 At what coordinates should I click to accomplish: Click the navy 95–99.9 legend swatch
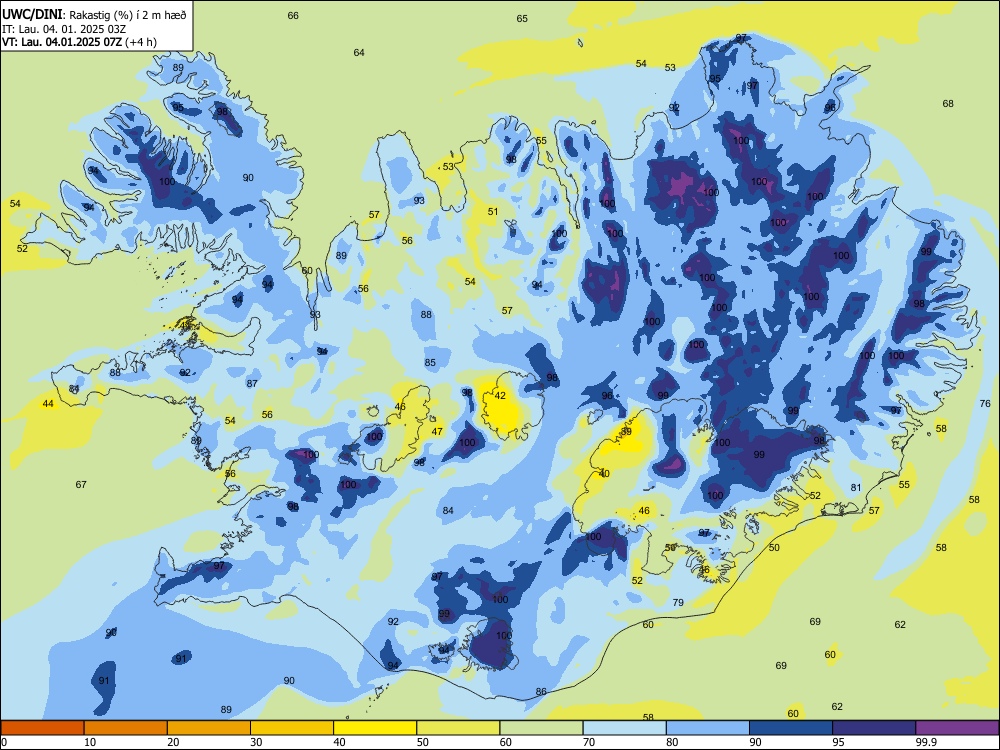[874, 728]
